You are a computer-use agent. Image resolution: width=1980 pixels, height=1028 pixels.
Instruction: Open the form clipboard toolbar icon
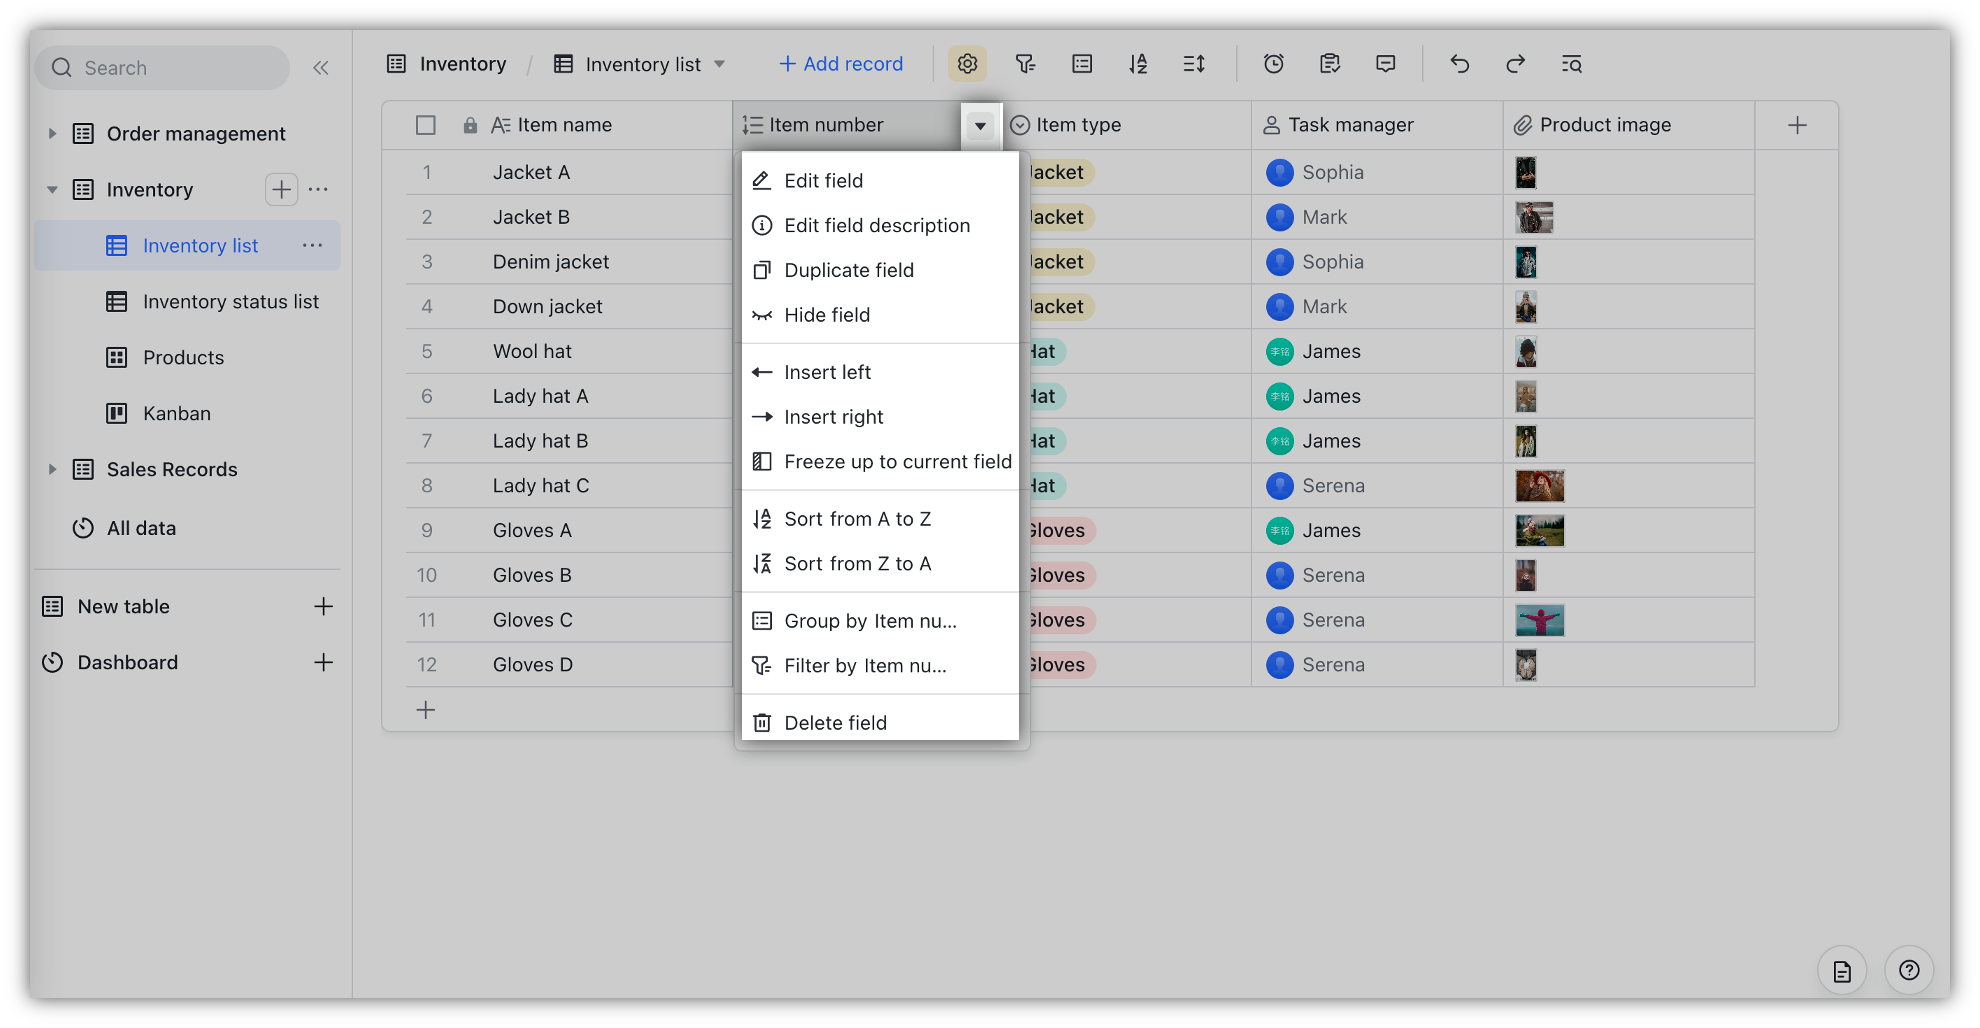pos(1329,63)
